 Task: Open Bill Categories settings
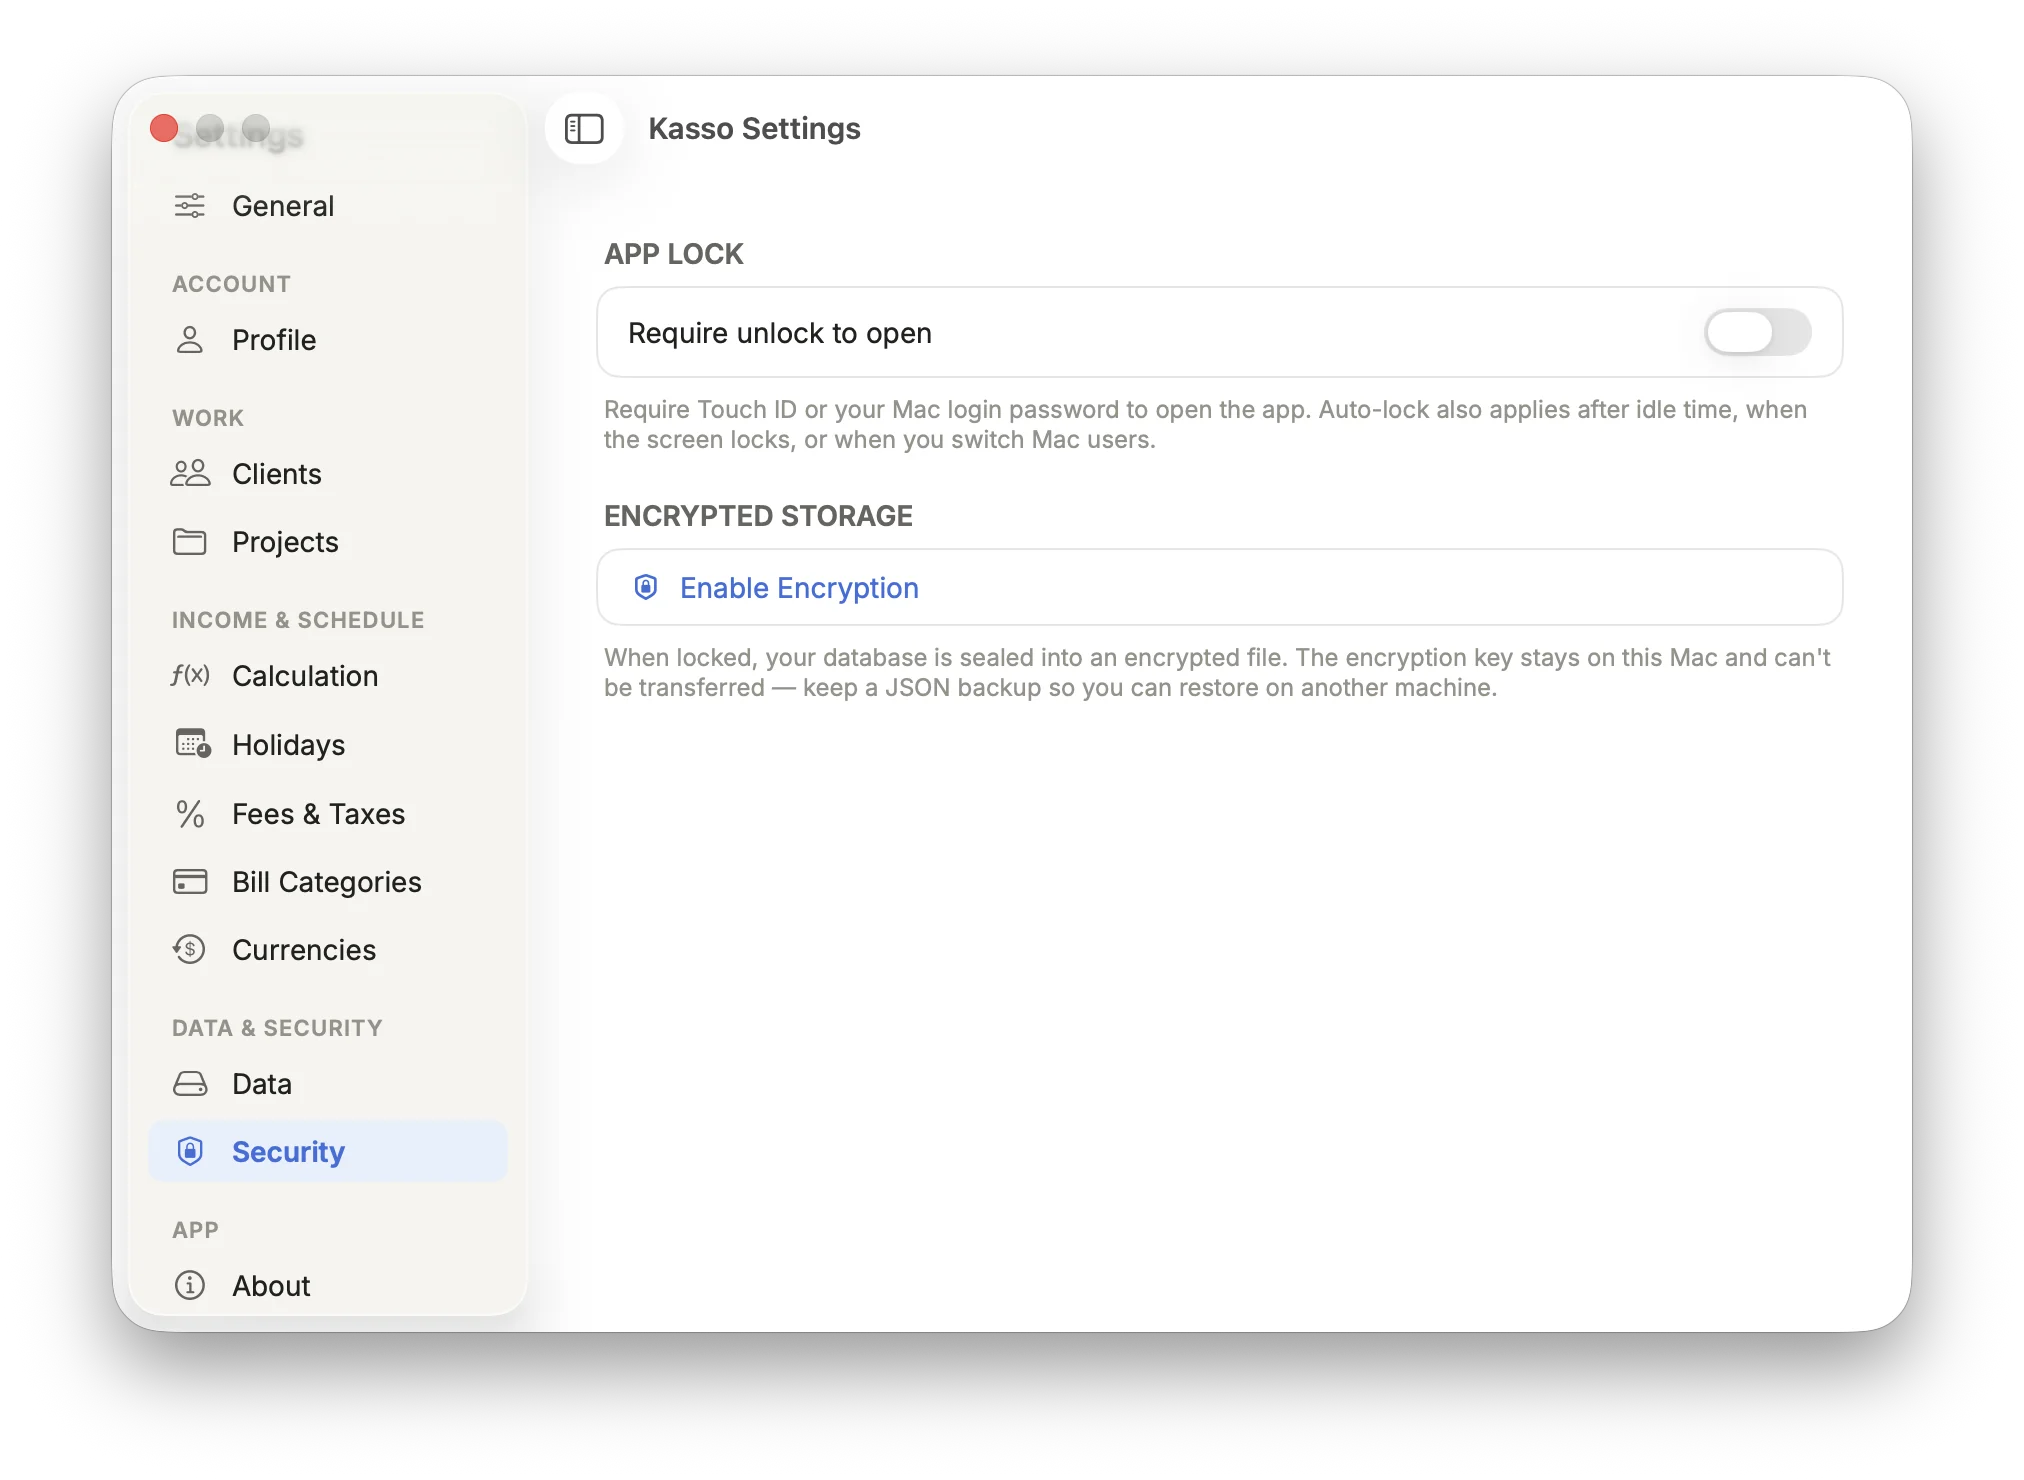pyautogui.click(x=328, y=882)
